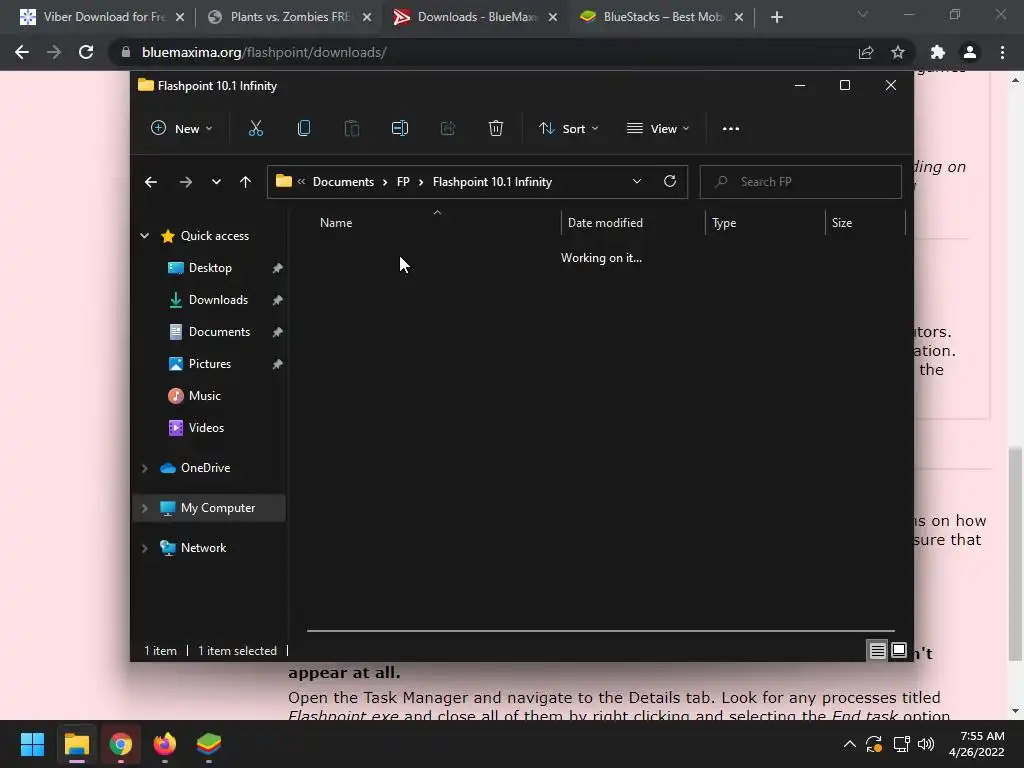The width and height of the screenshot is (1024, 768).
Task: Open Chrome profile icon
Action: coord(970,52)
